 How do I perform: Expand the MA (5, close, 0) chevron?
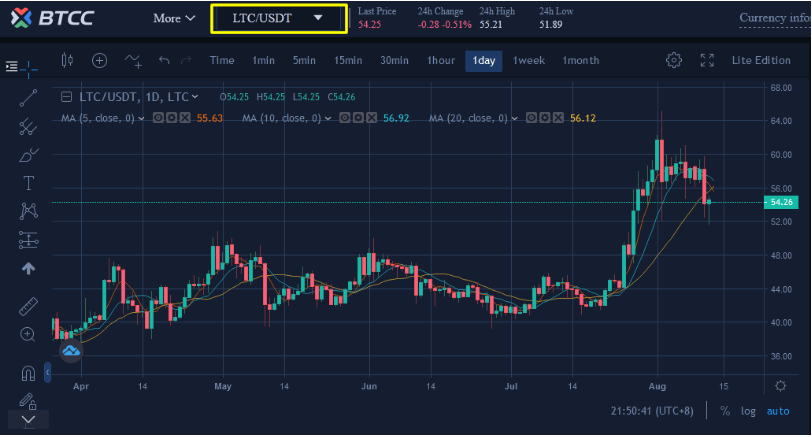point(141,119)
